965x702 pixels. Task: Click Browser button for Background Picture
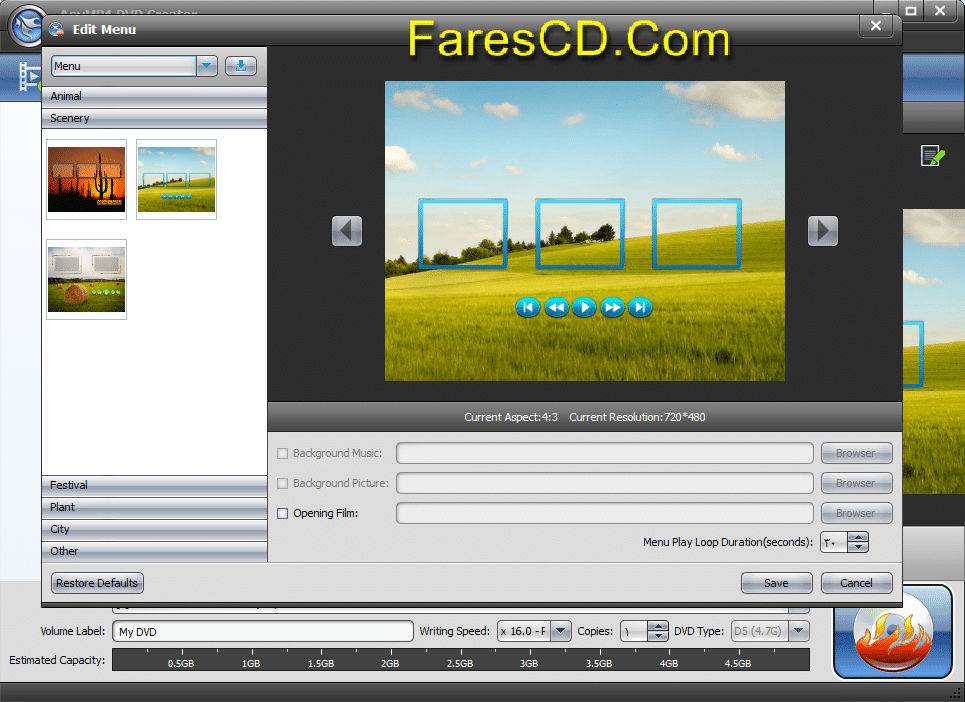pos(857,483)
